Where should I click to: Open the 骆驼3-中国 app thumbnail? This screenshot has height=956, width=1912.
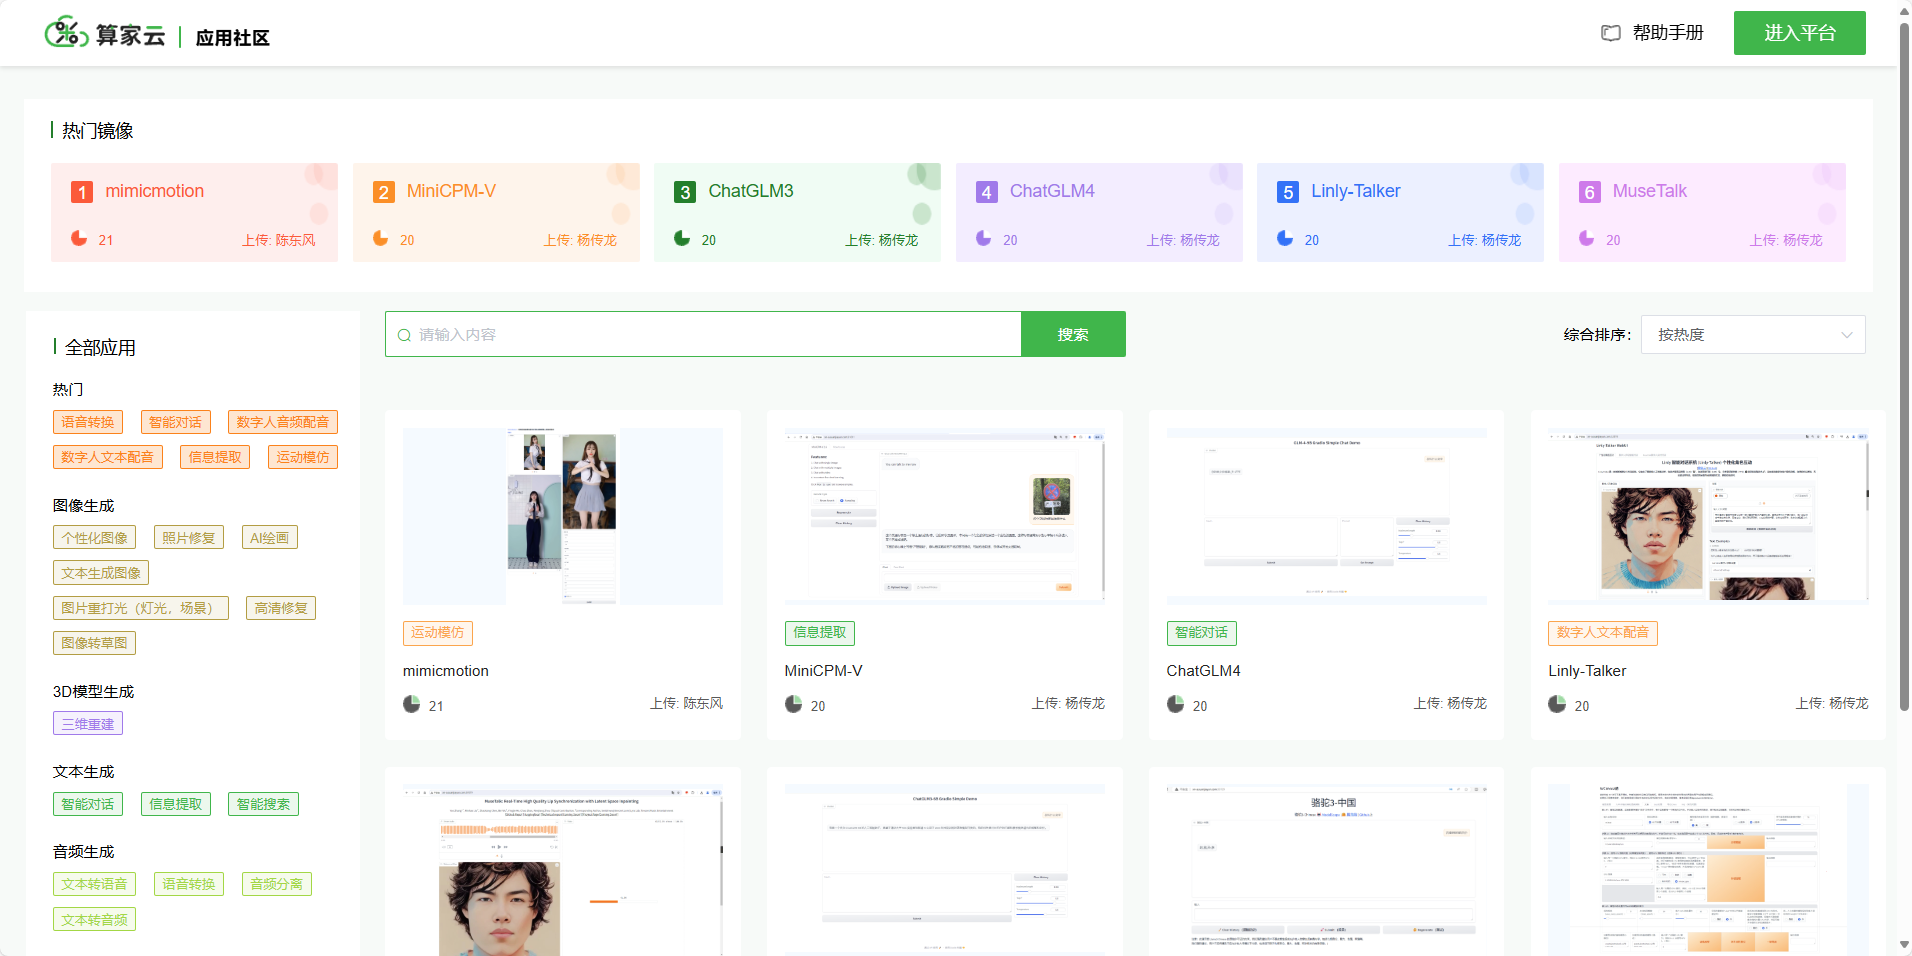1327,870
